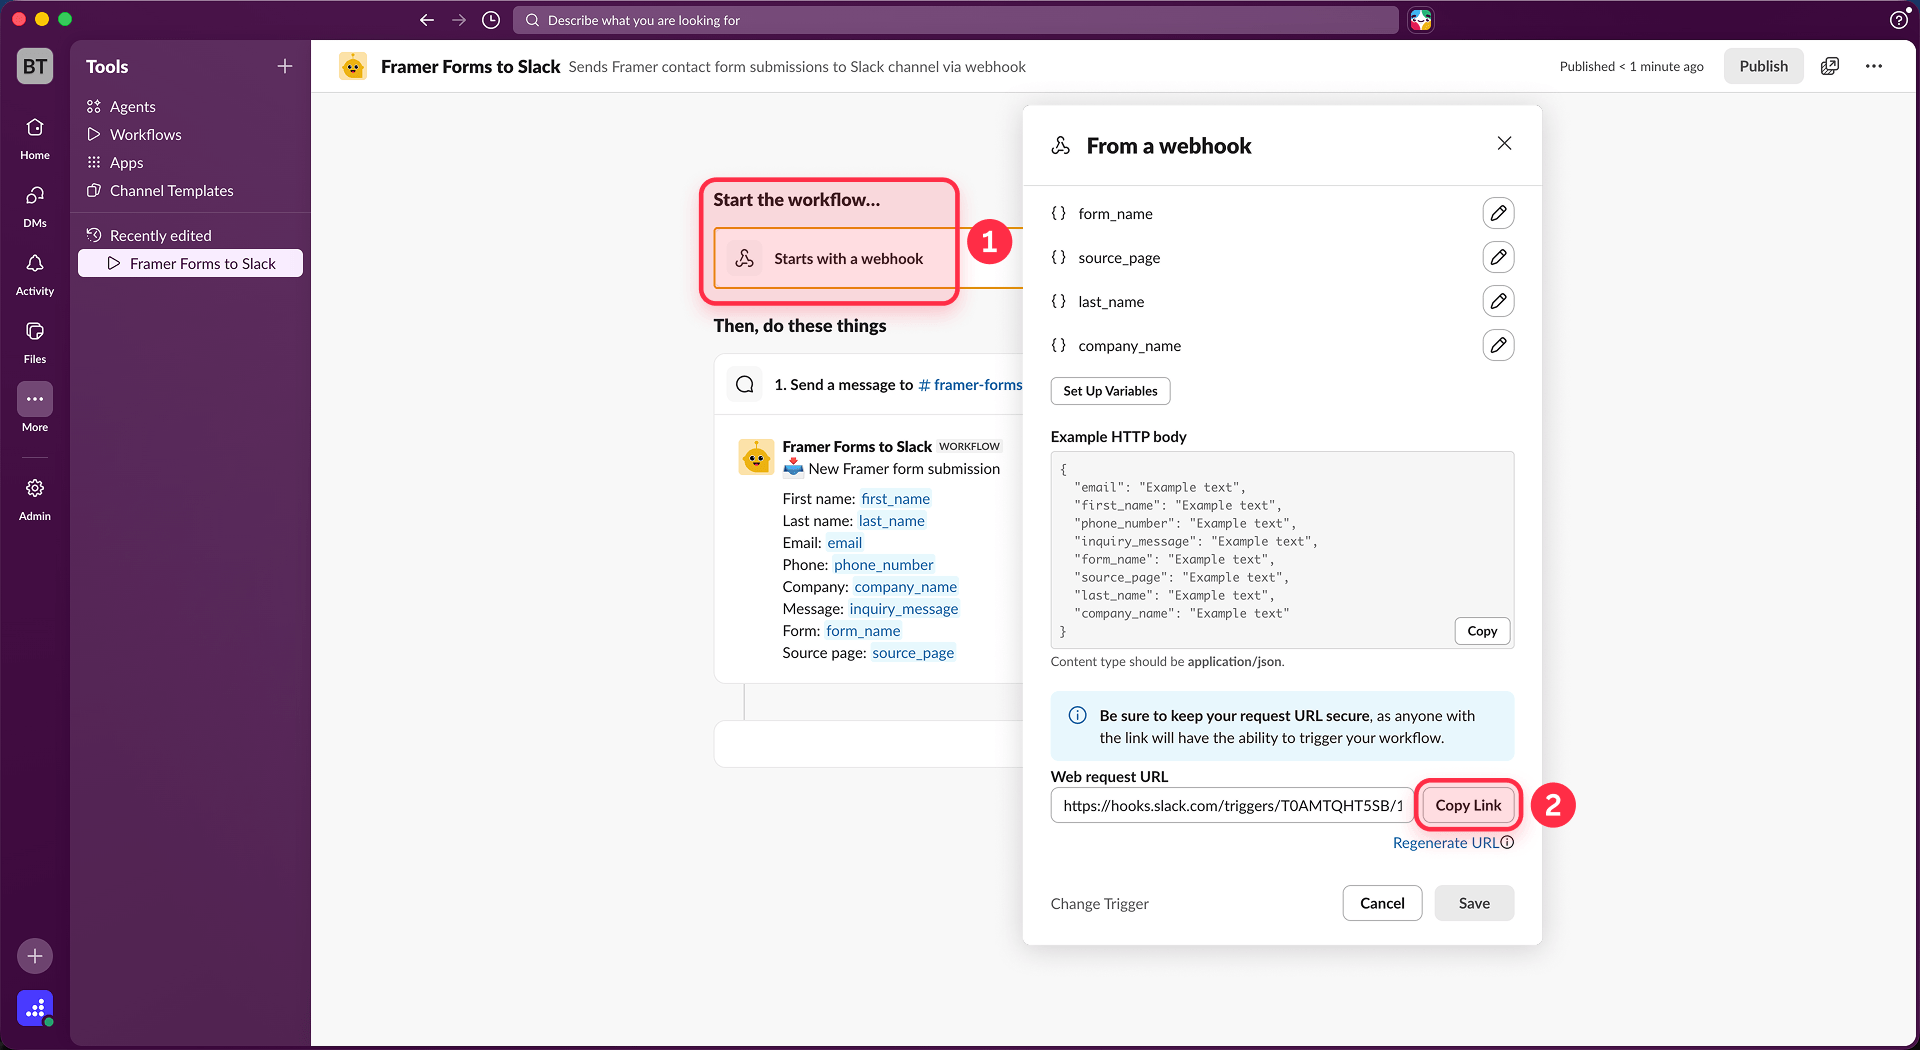This screenshot has height=1050, width=1920.
Task: Click the inquiry_message variable token
Action: tap(903, 609)
